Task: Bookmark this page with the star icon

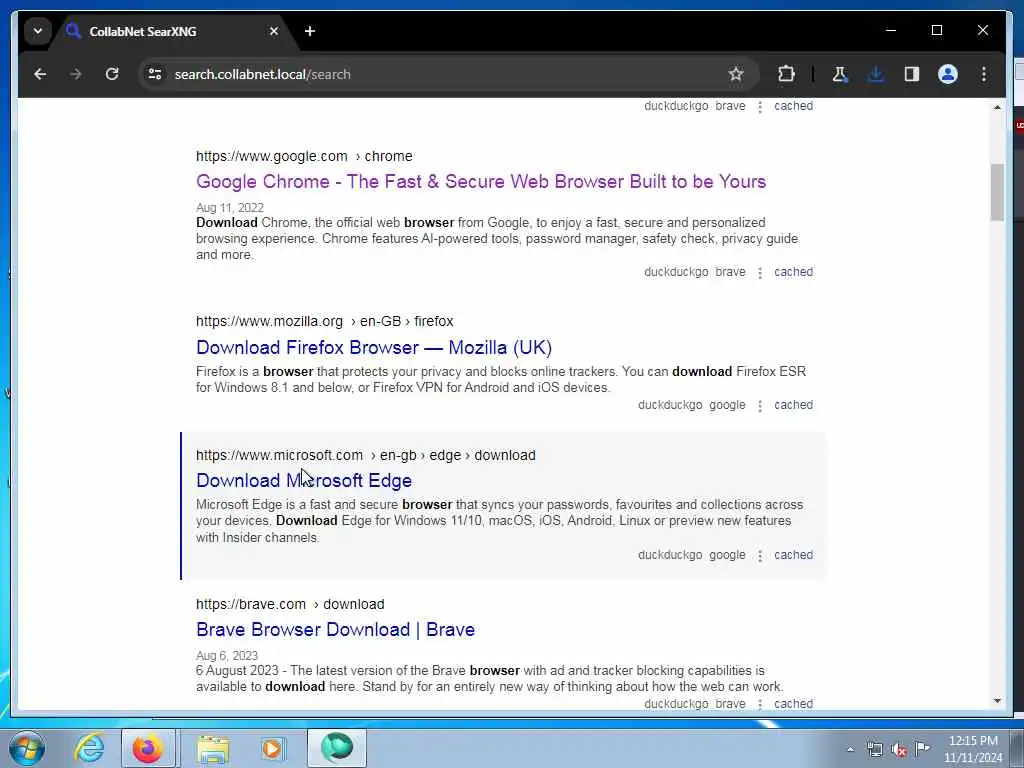Action: pyautogui.click(x=736, y=74)
